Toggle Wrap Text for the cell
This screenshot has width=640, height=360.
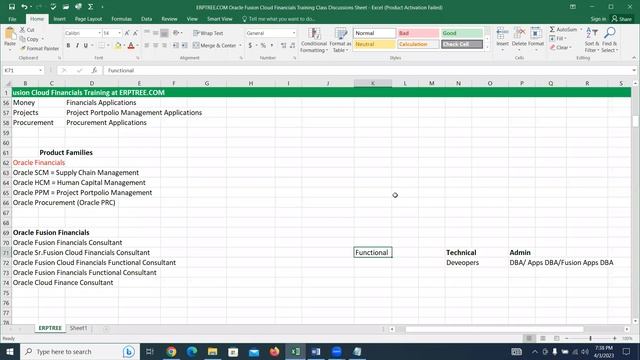[208, 33]
